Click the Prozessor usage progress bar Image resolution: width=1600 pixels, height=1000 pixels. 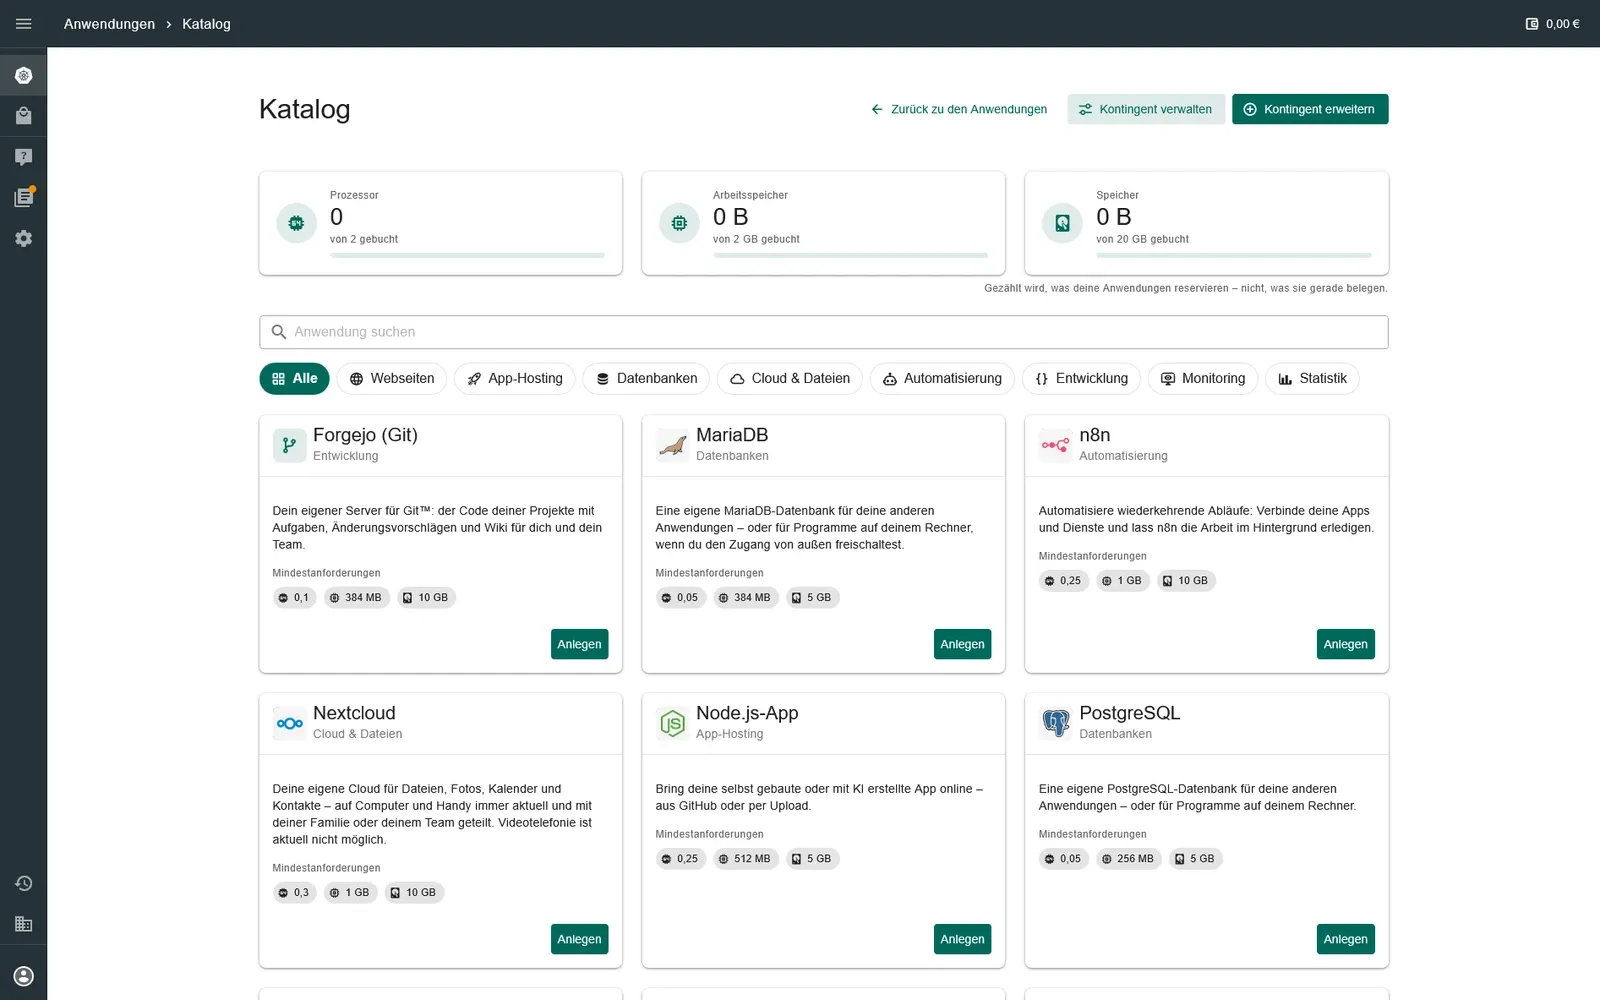coord(467,256)
